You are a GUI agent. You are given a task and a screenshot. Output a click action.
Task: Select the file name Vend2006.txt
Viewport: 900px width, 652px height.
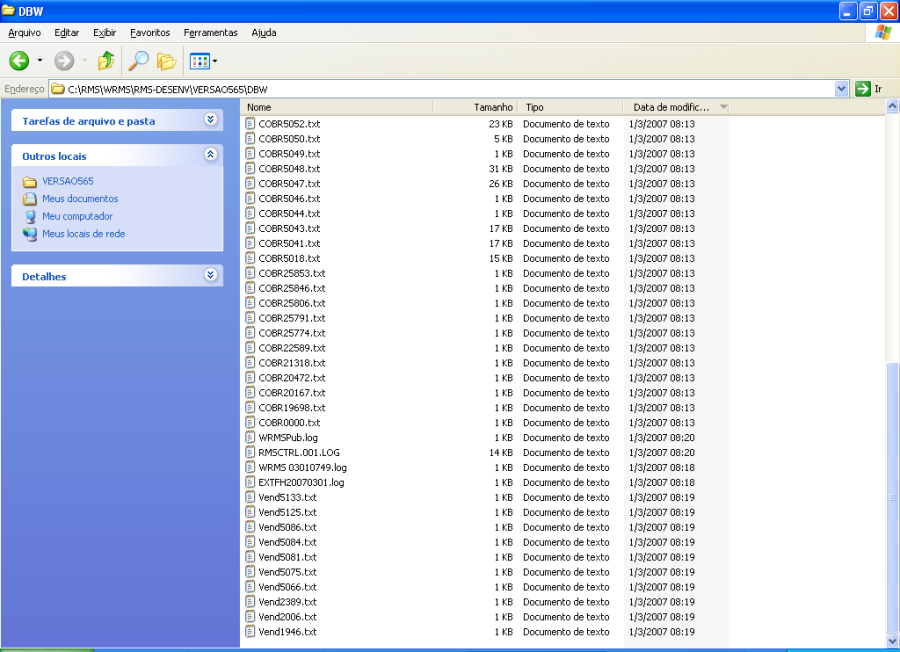tap(288, 616)
